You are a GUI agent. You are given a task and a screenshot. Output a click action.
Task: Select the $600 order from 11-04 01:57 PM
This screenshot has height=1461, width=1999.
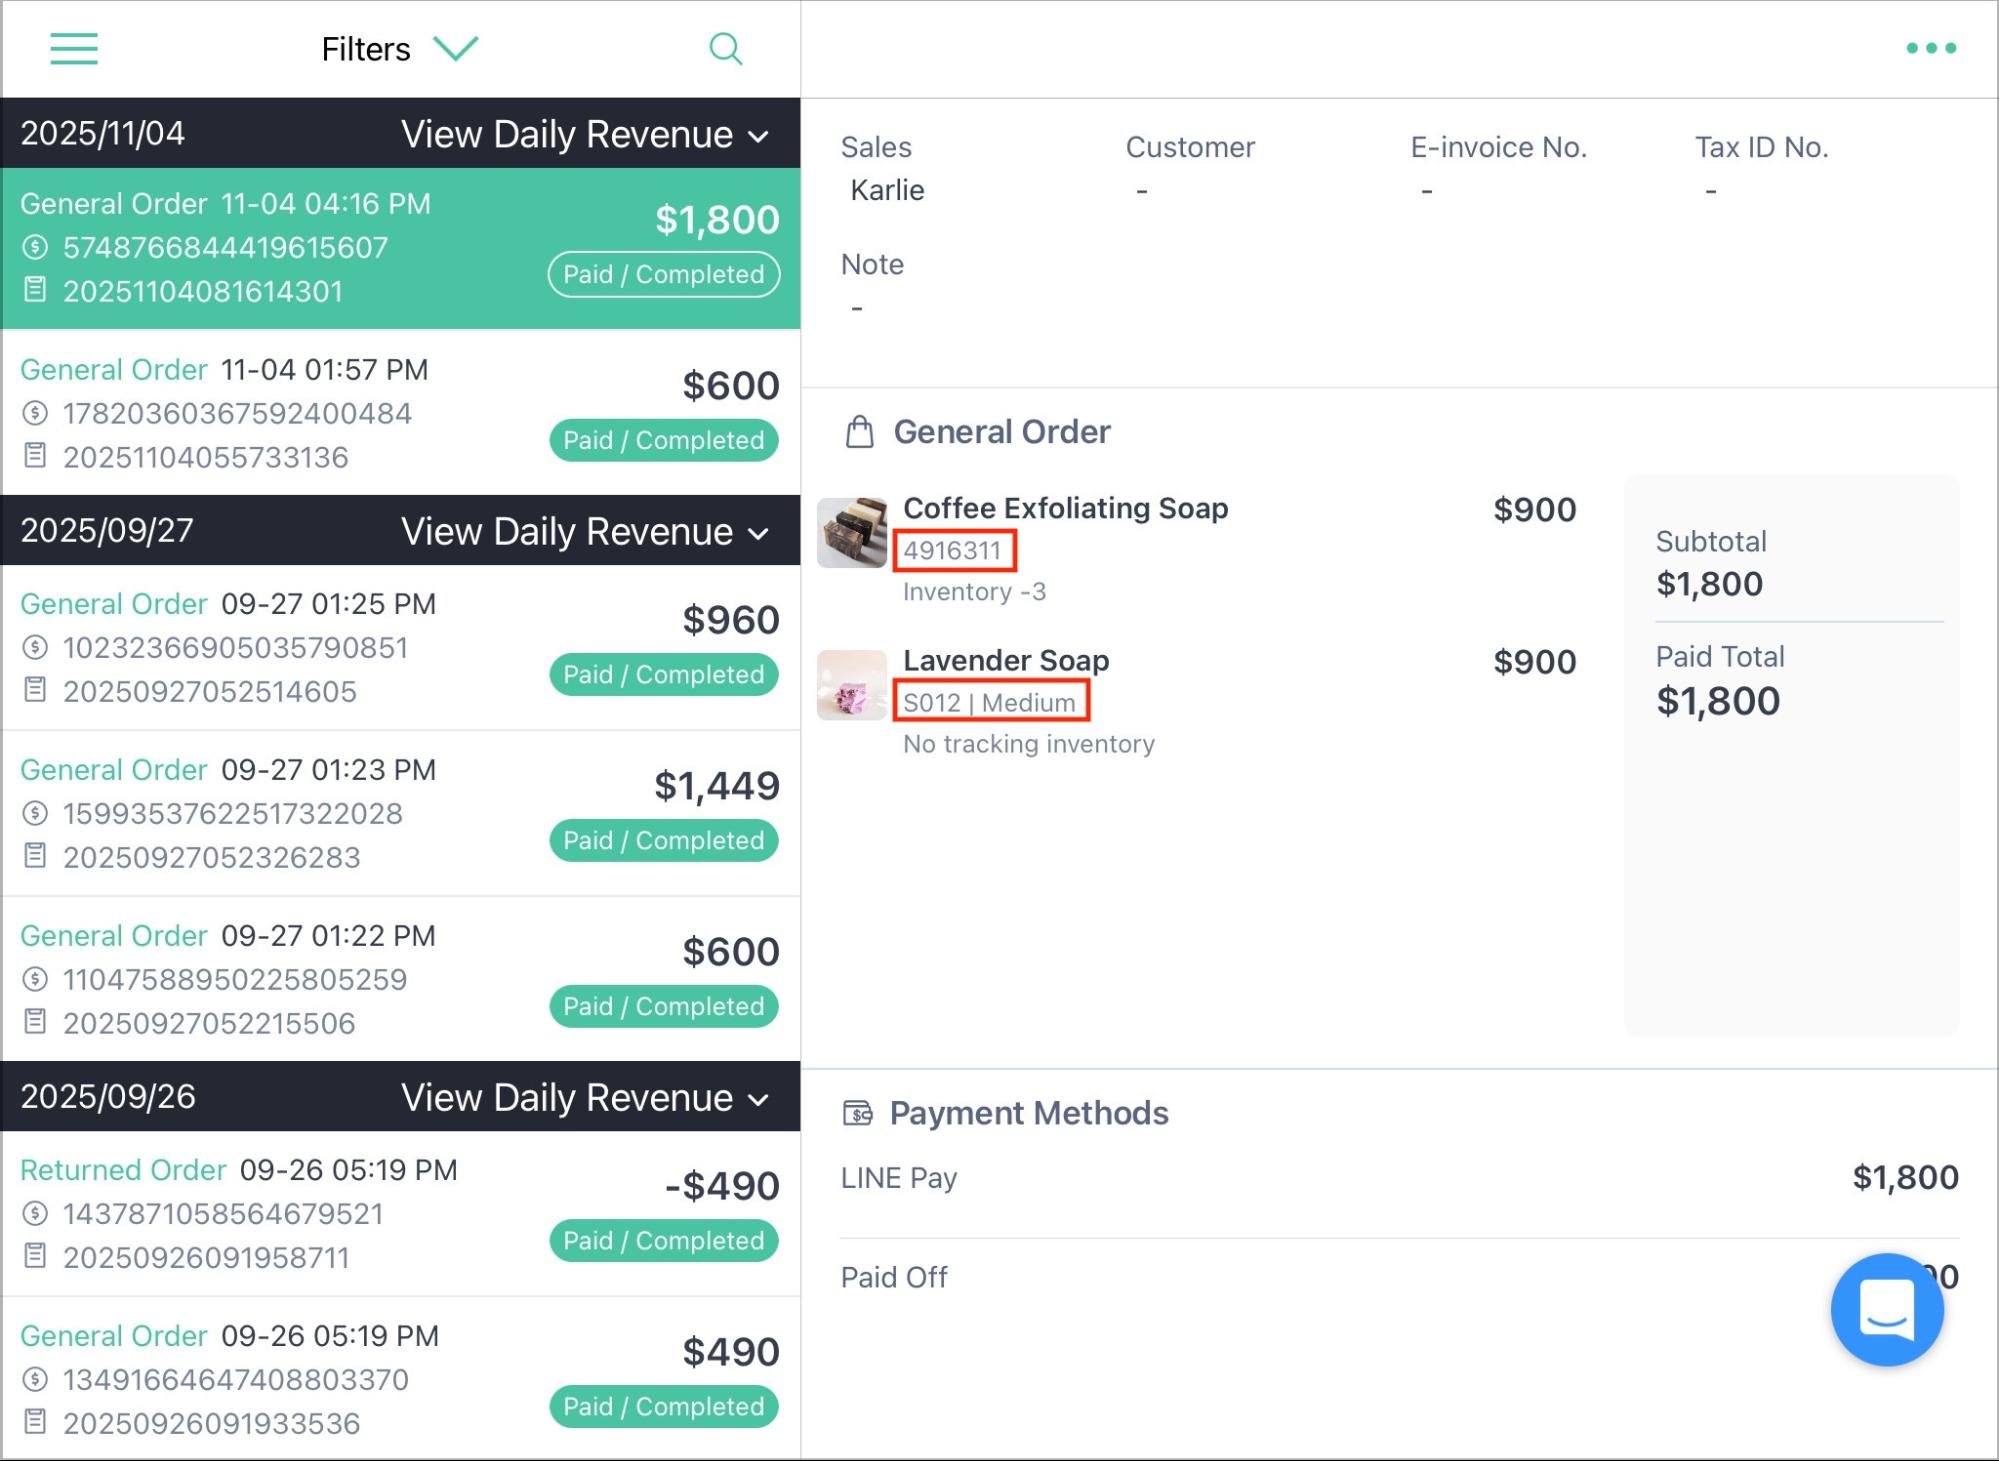401,412
